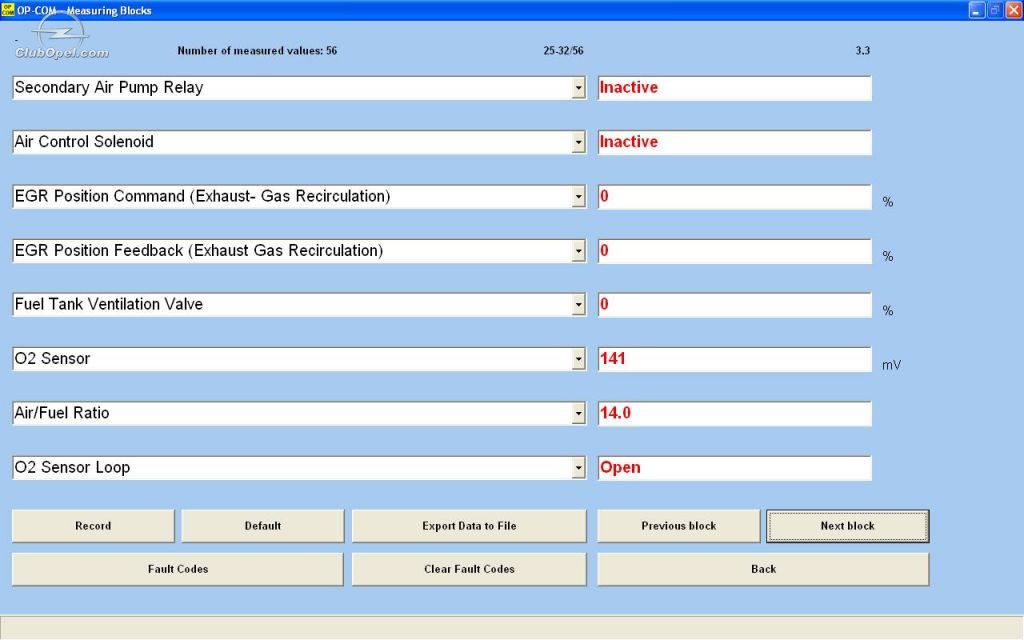Click the EGR Position Feedback value field
Screen dimensions: 1024x640
tap(735, 251)
